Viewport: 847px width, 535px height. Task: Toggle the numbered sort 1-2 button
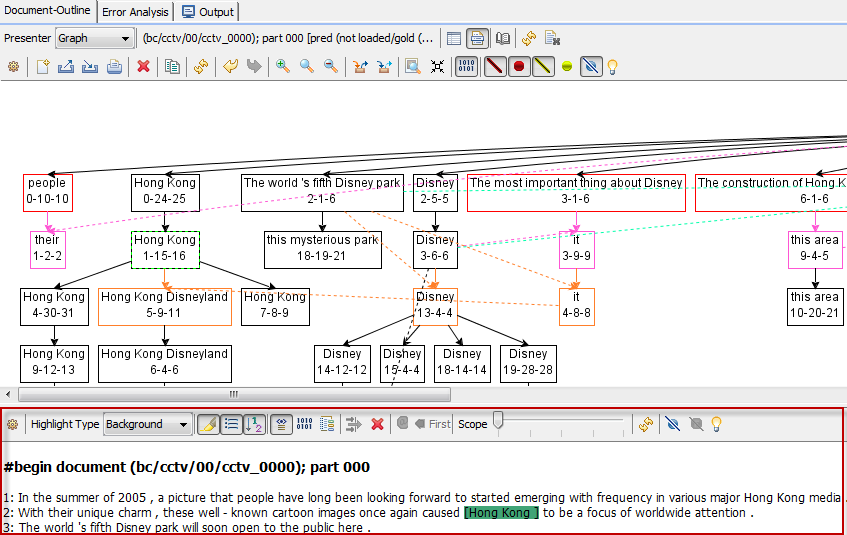point(254,424)
